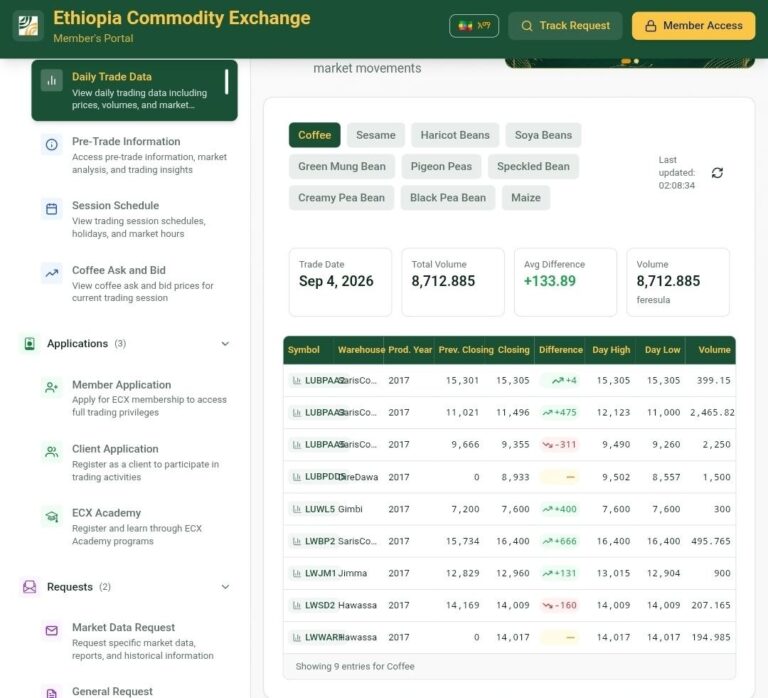The width and height of the screenshot is (768, 698).
Task: Click the Avg Difference +133.89 value
Action: 550,281
